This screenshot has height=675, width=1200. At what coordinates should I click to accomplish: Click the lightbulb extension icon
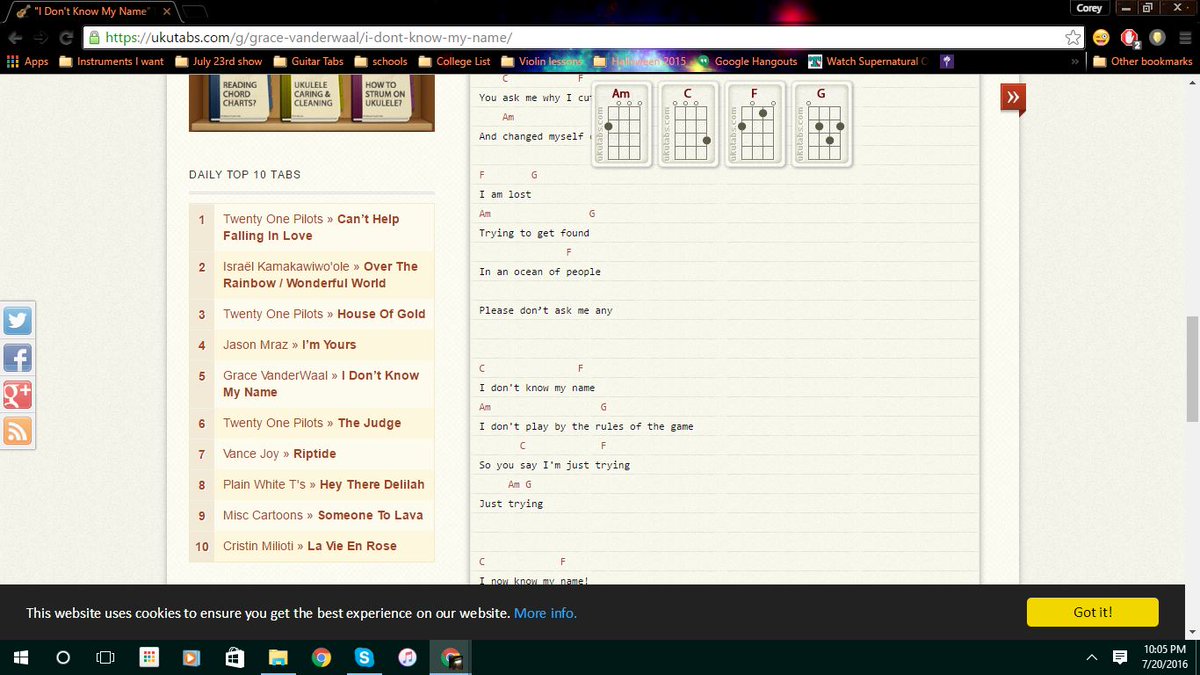point(1157,38)
